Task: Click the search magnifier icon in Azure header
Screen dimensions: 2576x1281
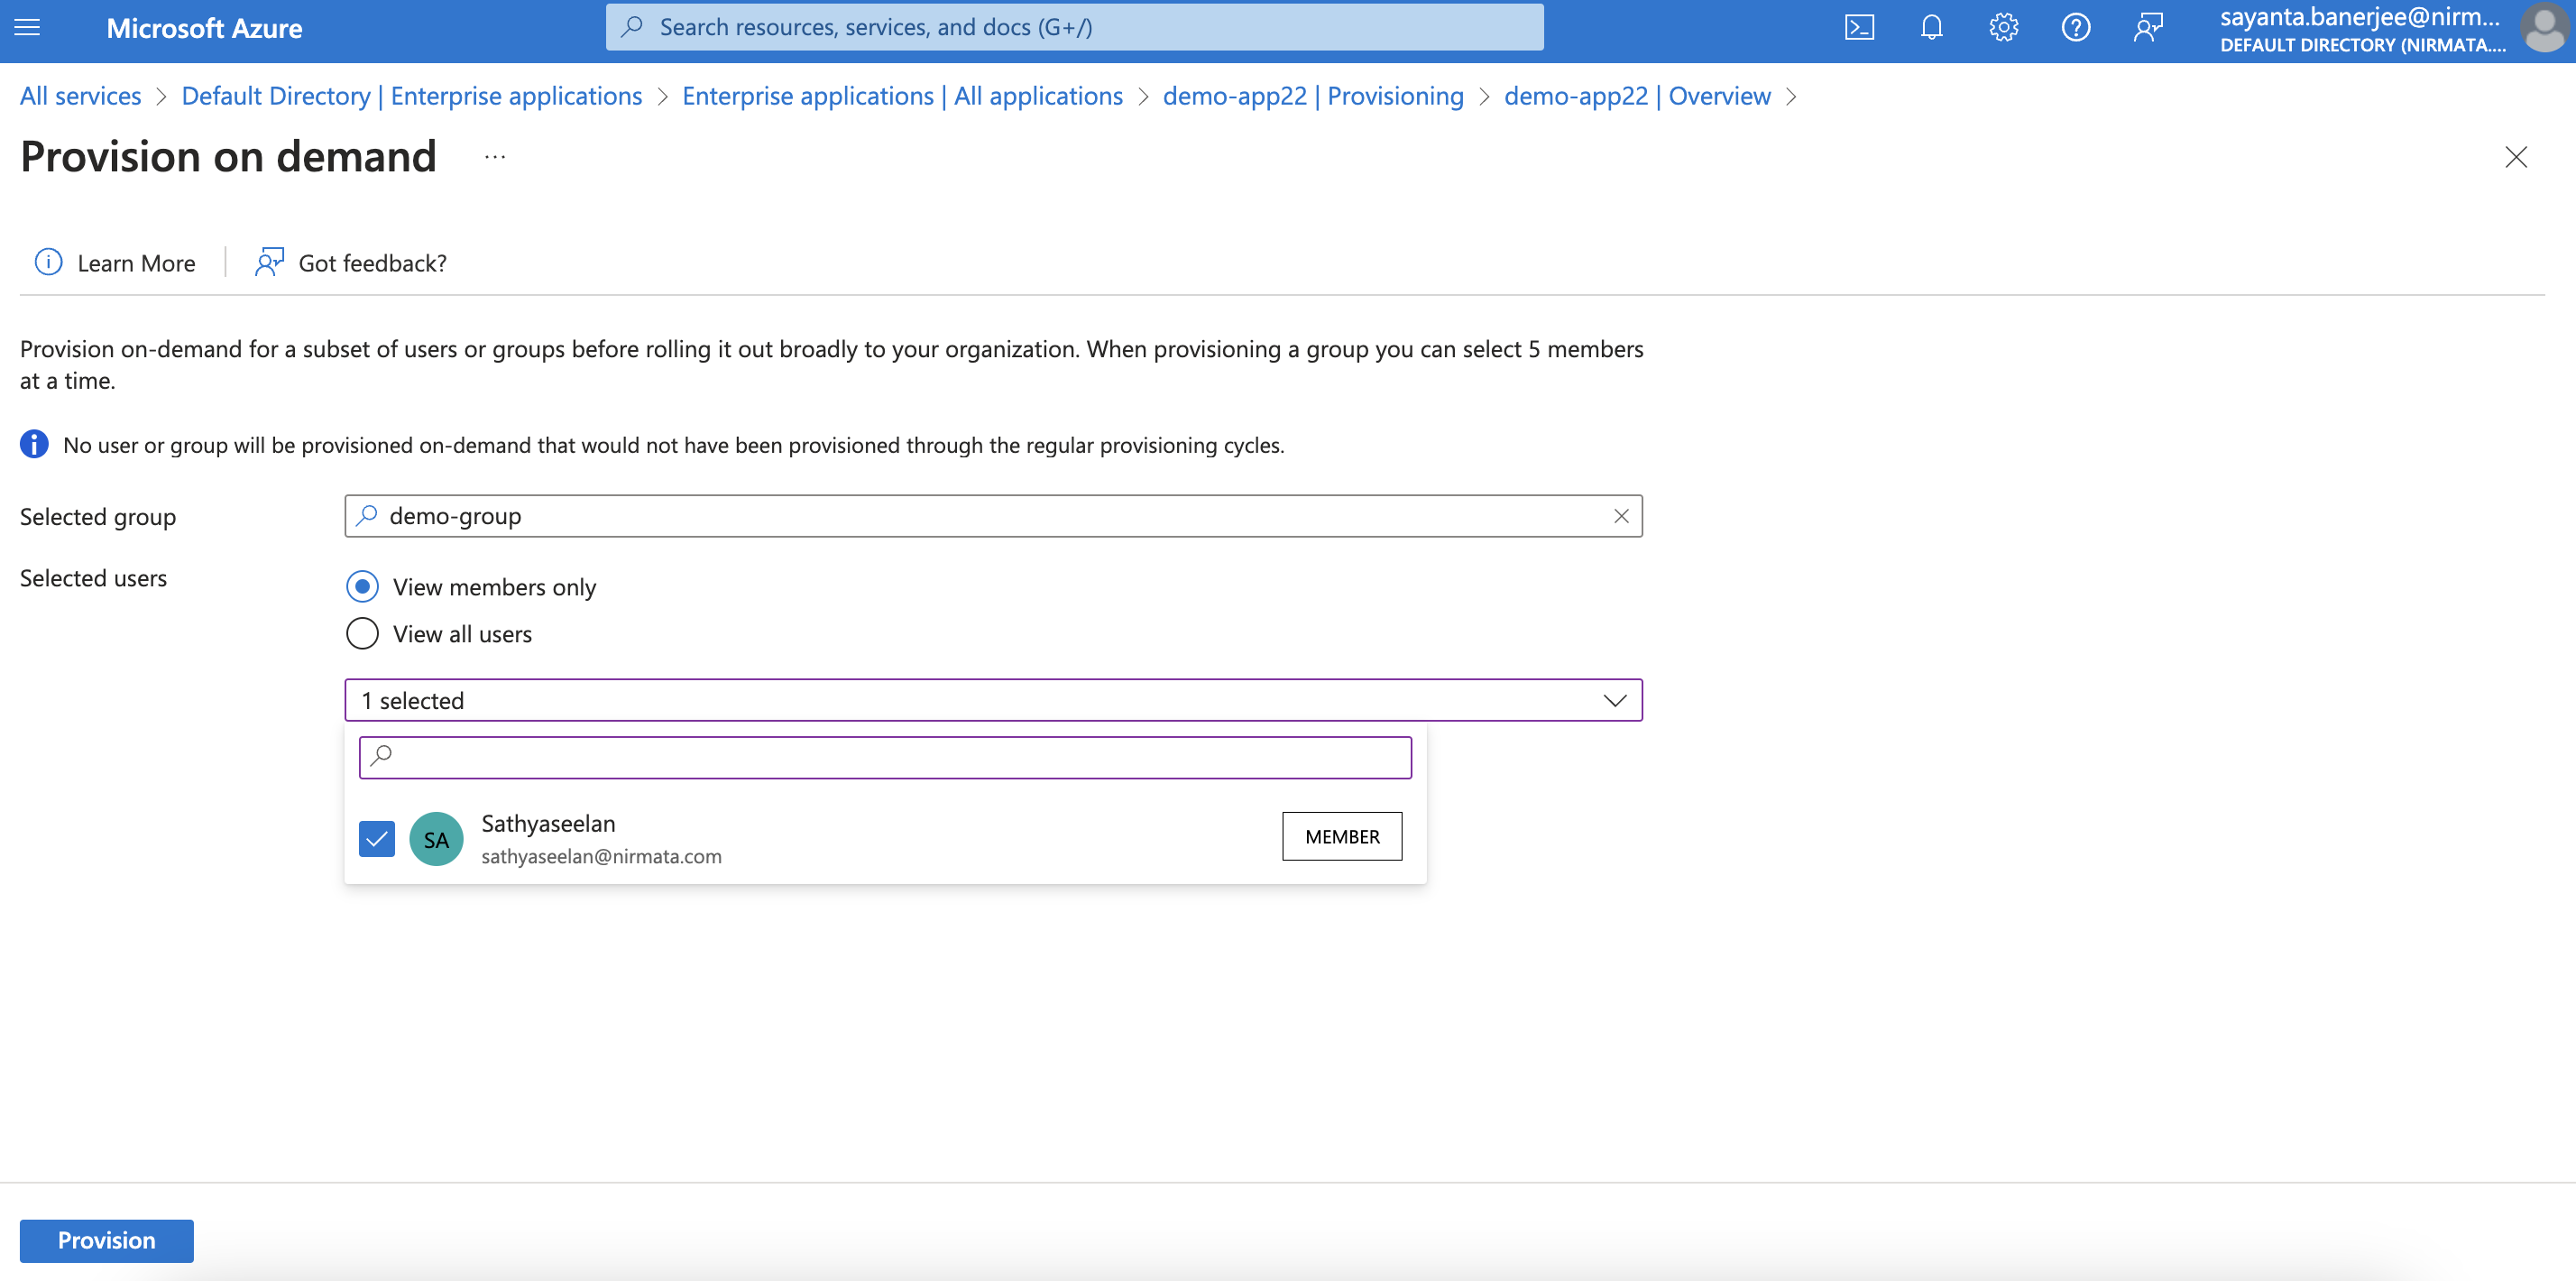Action: pyautogui.click(x=631, y=27)
